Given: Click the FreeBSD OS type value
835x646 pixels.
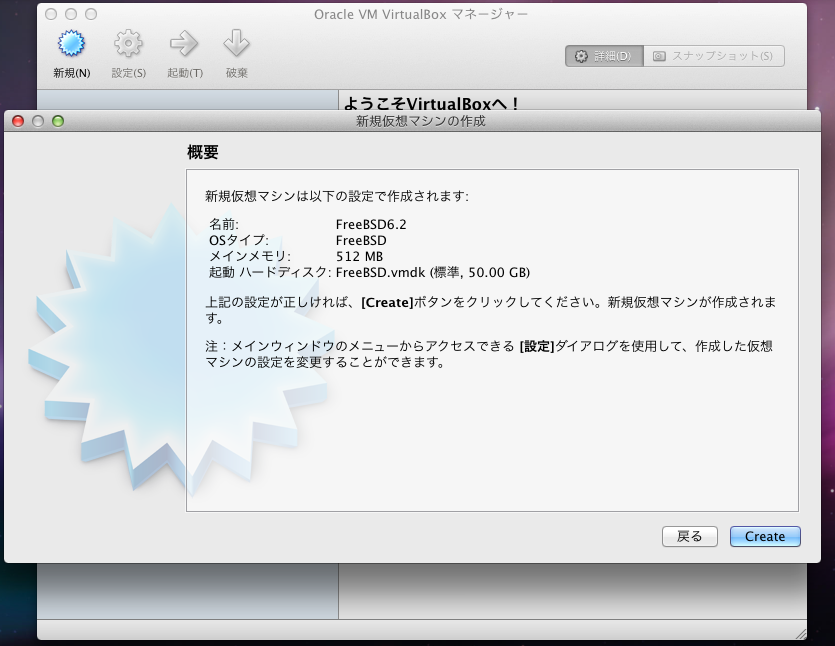Looking at the screenshot, I should 361,240.
